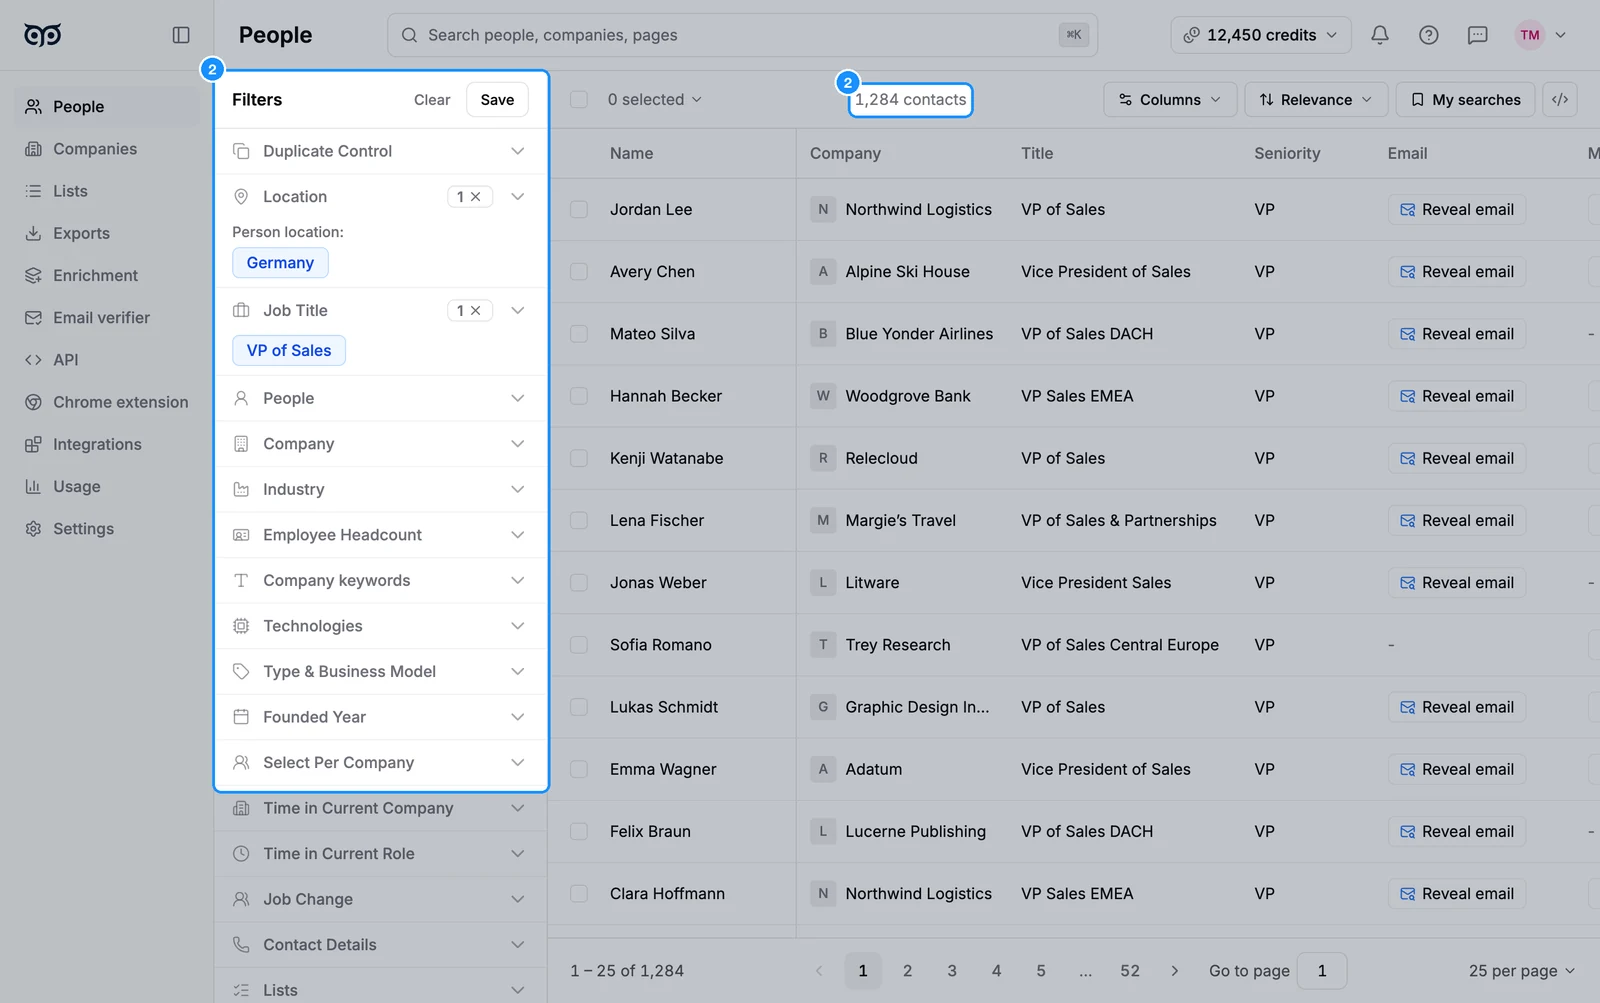Click the Job Title briefcase icon
Image resolution: width=1600 pixels, height=1003 pixels.
241,310
